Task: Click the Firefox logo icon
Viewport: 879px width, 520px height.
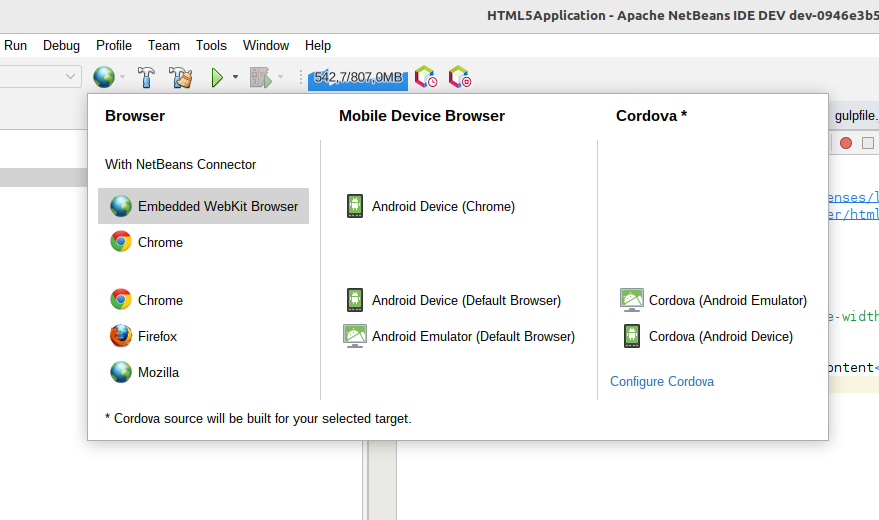Action: coord(121,336)
